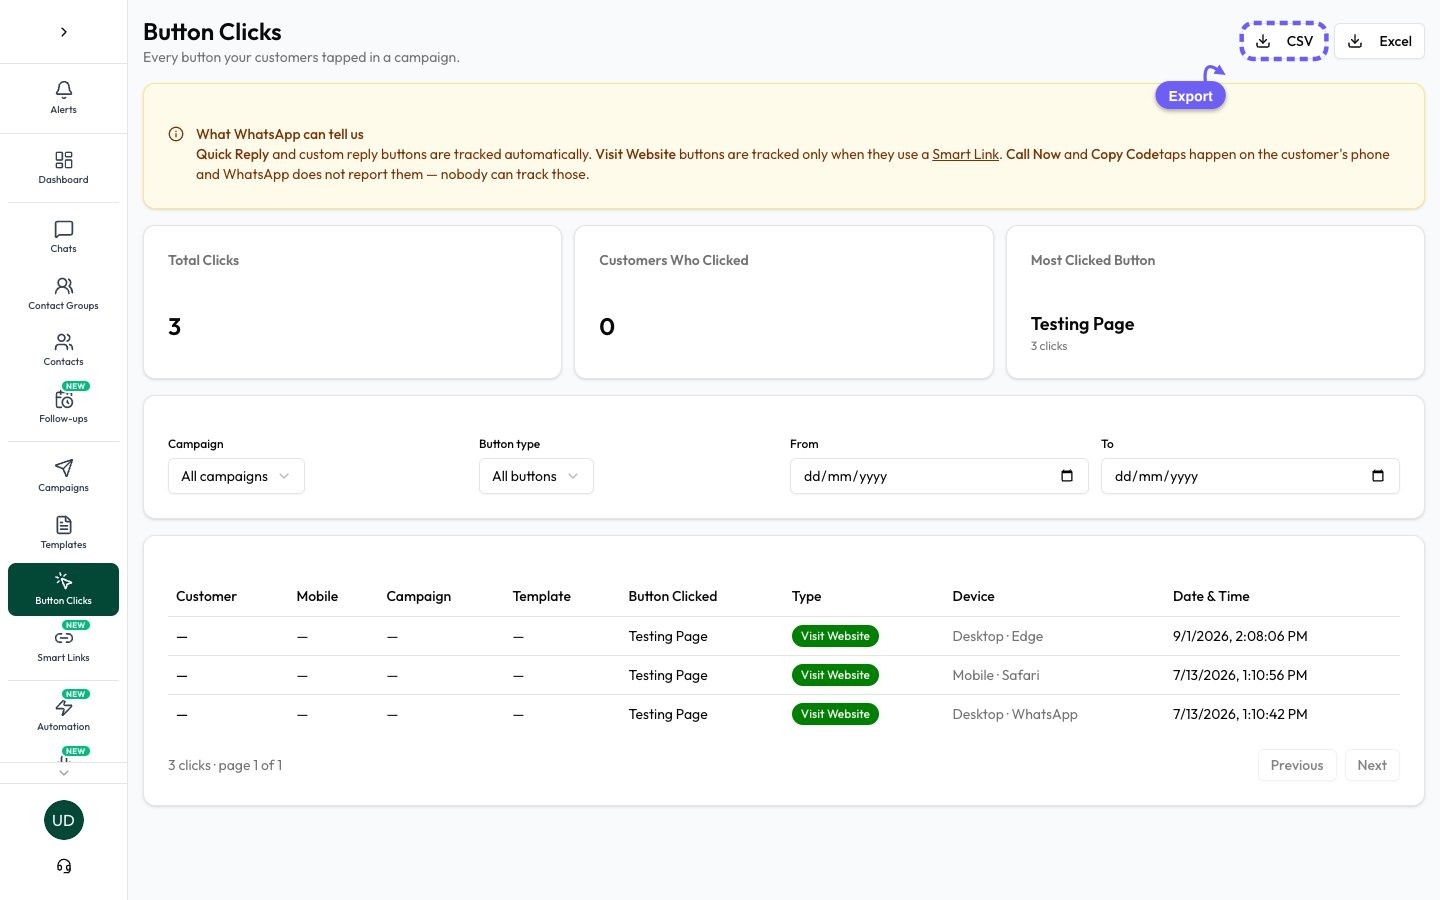This screenshot has width=1440, height=900.
Task: Click the Button Clicked column header
Action: coord(673,596)
